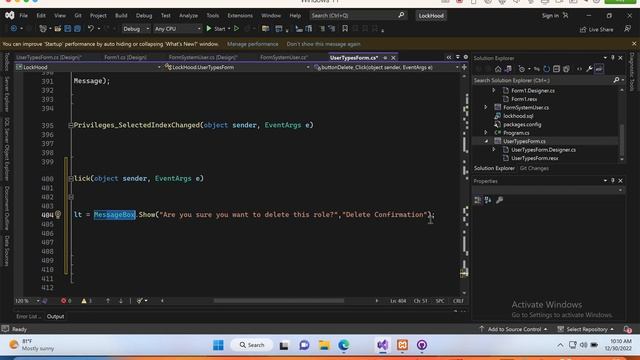Viewport: 640px width, 360px height.
Task: Click Show All Files icon in Solution Explorer
Action: (x=566, y=69)
